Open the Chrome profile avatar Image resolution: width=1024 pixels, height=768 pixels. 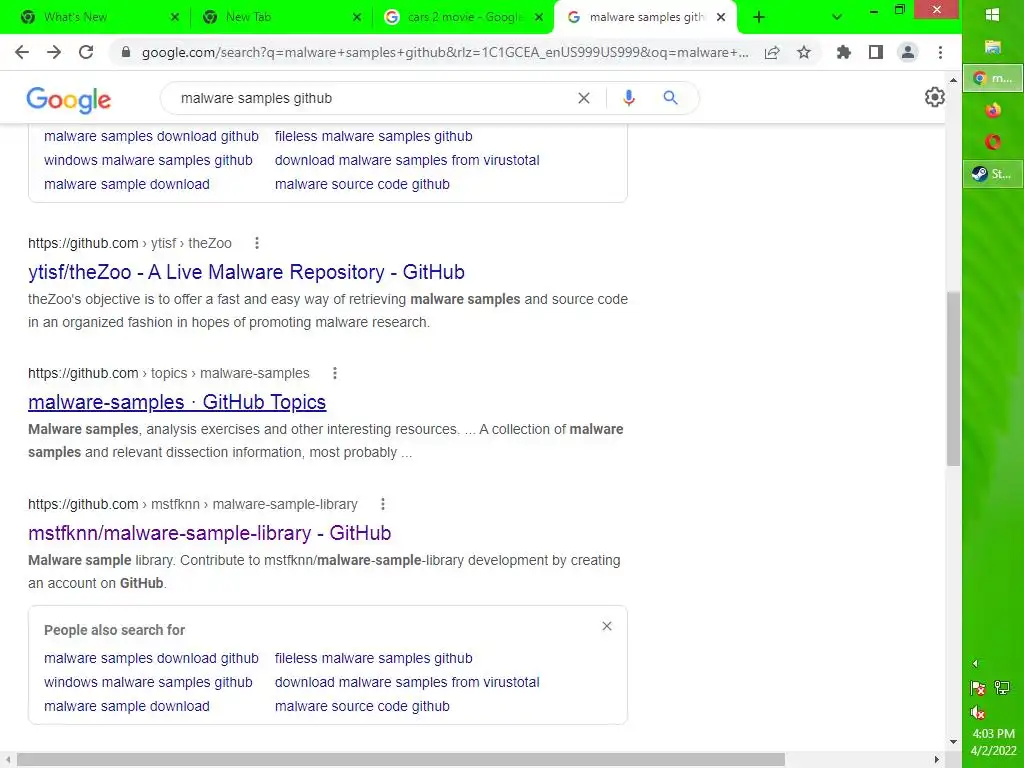908,52
